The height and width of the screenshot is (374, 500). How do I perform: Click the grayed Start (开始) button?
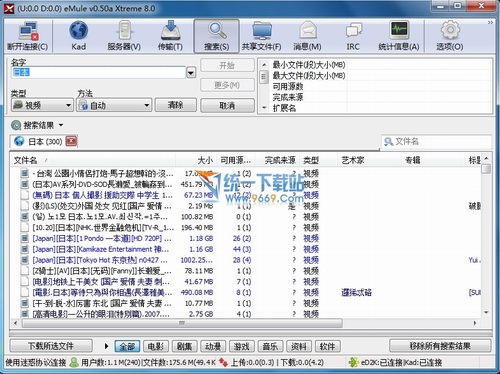tap(227, 65)
